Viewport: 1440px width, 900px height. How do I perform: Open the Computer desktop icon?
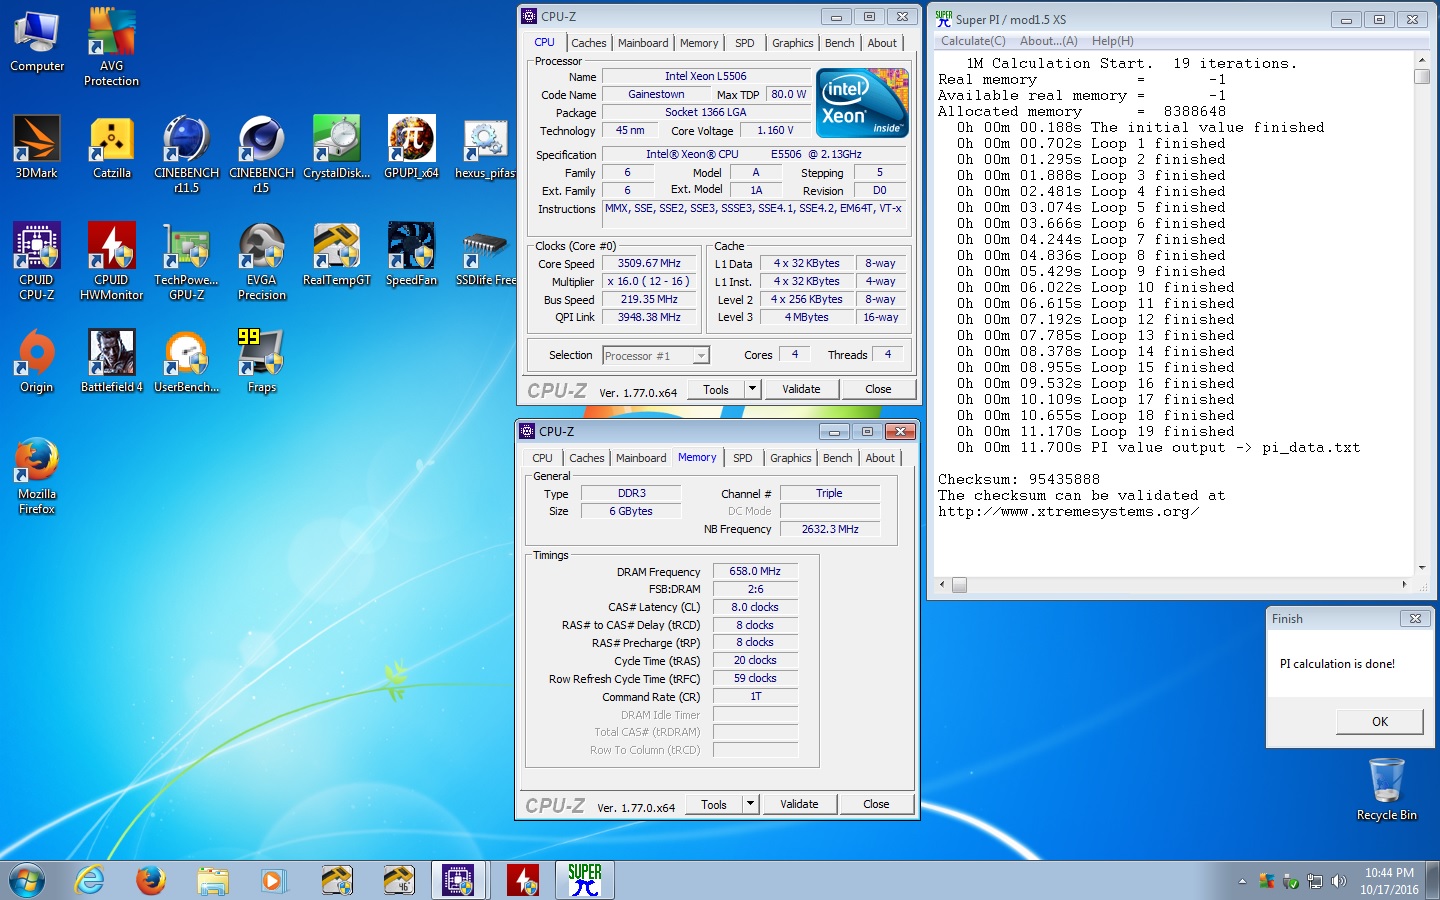37,41
